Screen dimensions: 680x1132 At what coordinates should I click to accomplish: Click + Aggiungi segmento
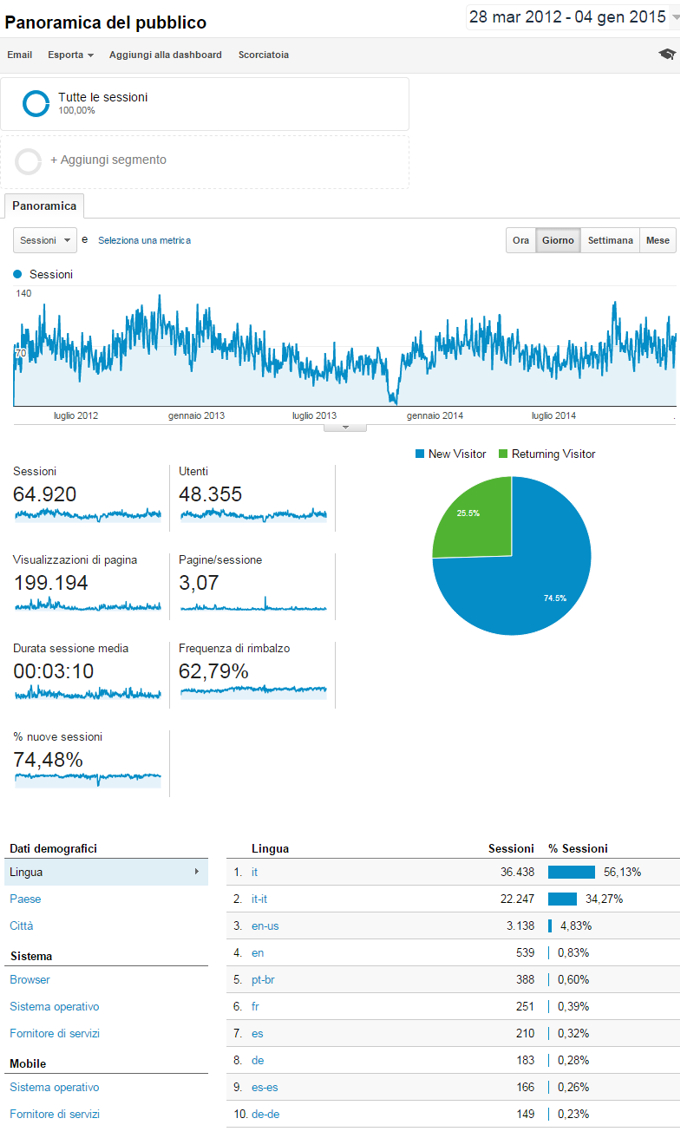click(108, 160)
